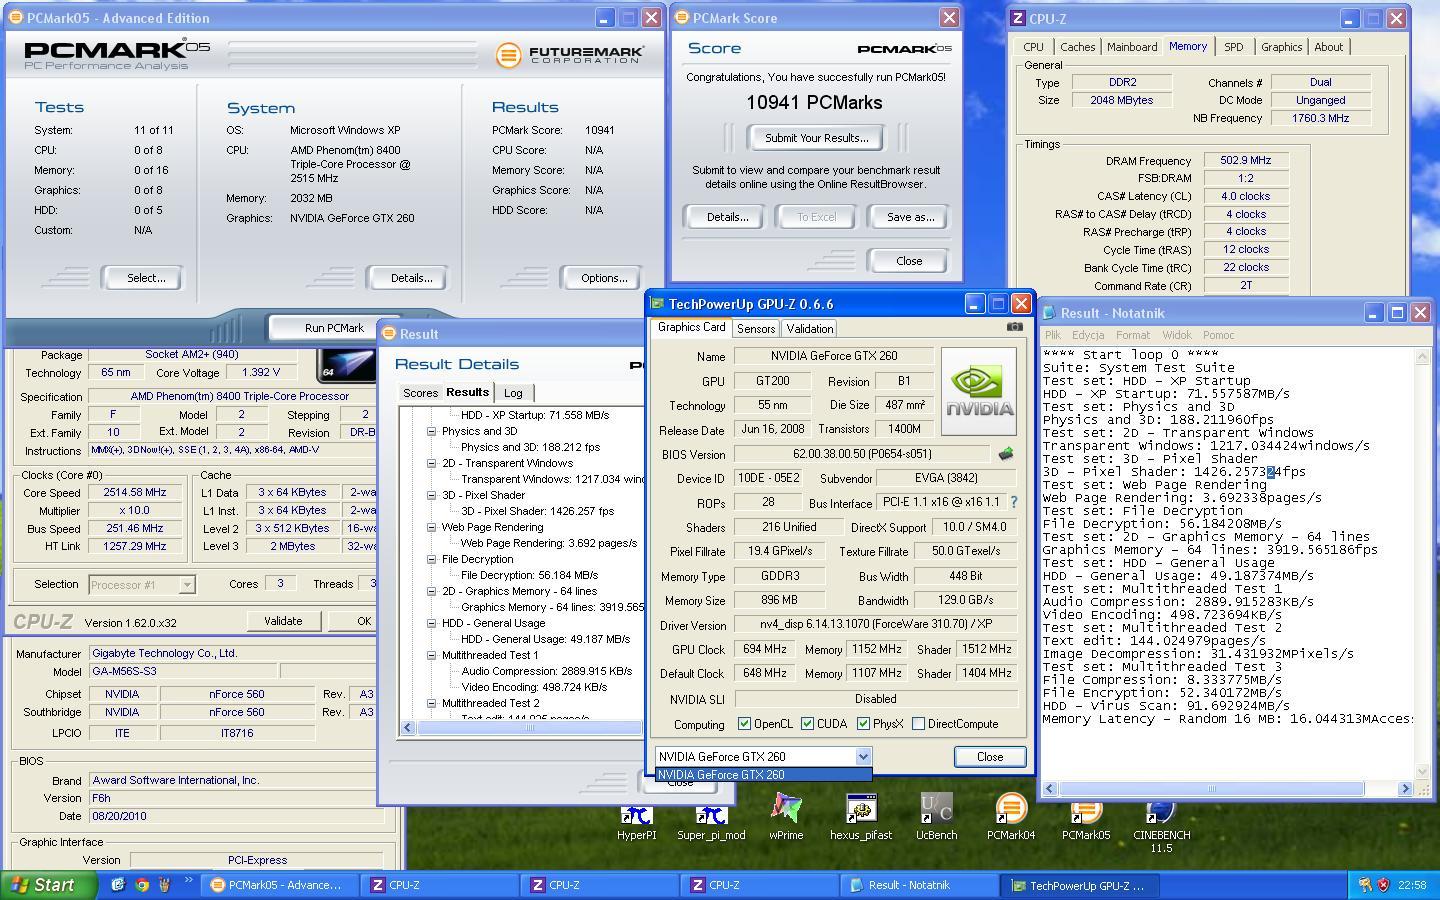Switch to the Sensors tab in GPU-Z
The height and width of the screenshot is (900, 1440).
[x=756, y=329]
